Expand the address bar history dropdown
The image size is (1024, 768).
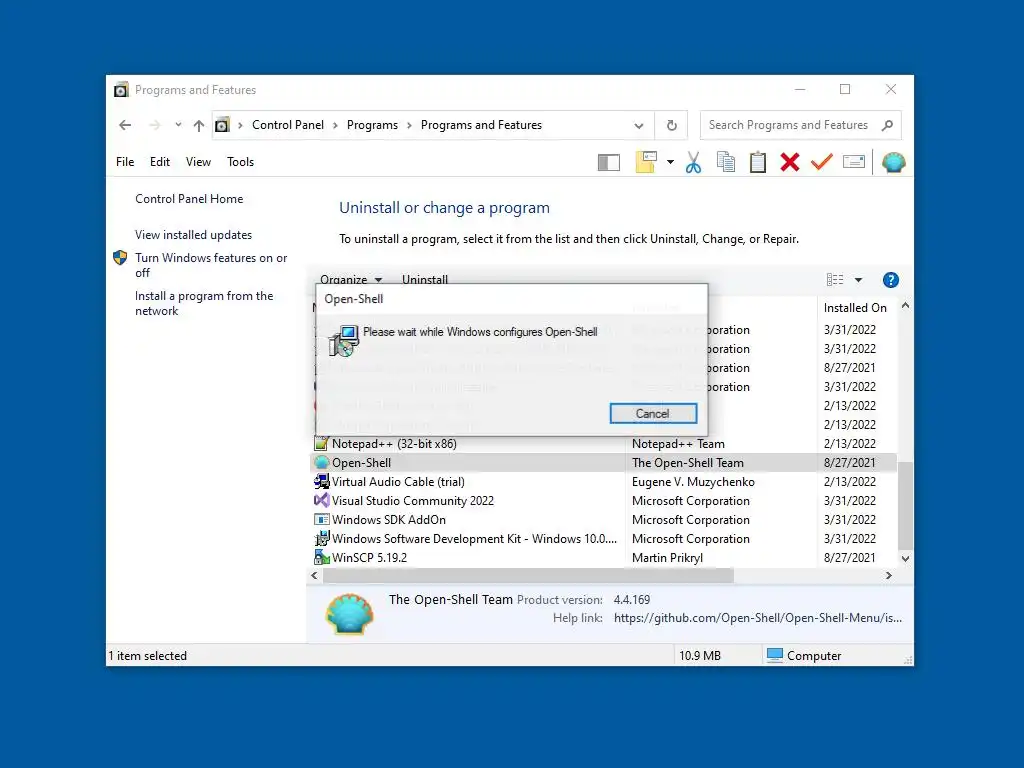pyautogui.click(x=639, y=126)
